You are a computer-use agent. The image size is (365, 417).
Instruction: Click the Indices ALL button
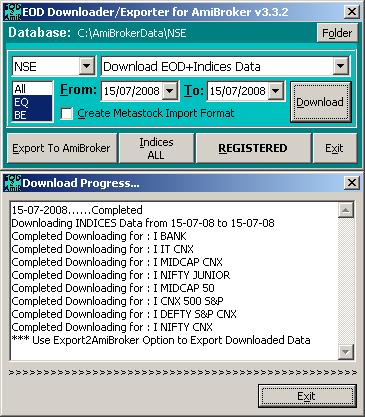tap(156, 148)
